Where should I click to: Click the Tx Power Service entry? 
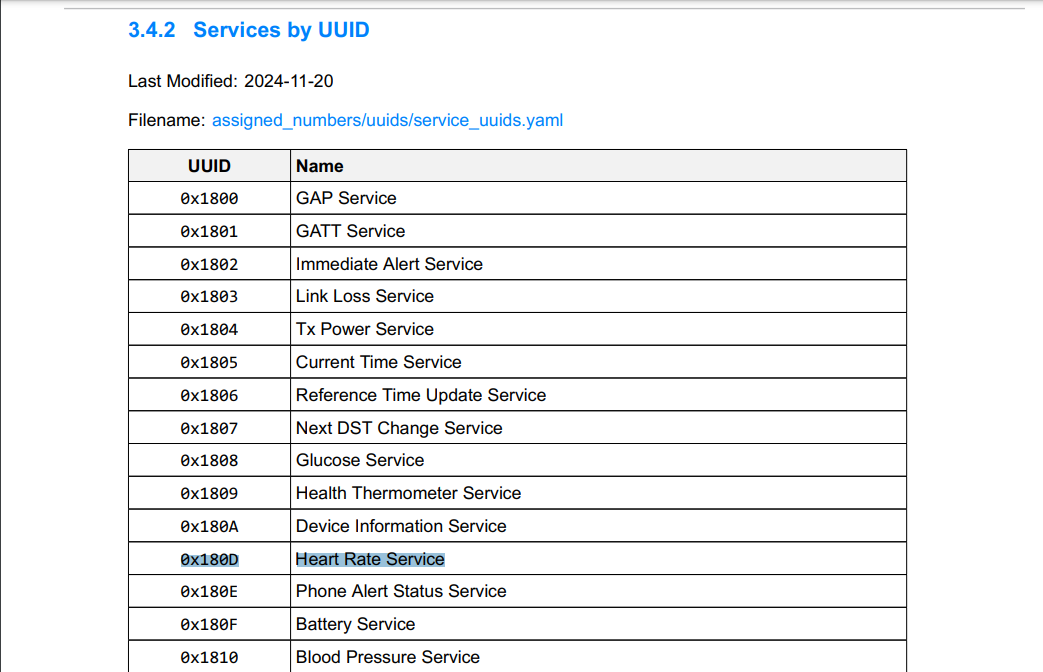[x=365, y=329]
